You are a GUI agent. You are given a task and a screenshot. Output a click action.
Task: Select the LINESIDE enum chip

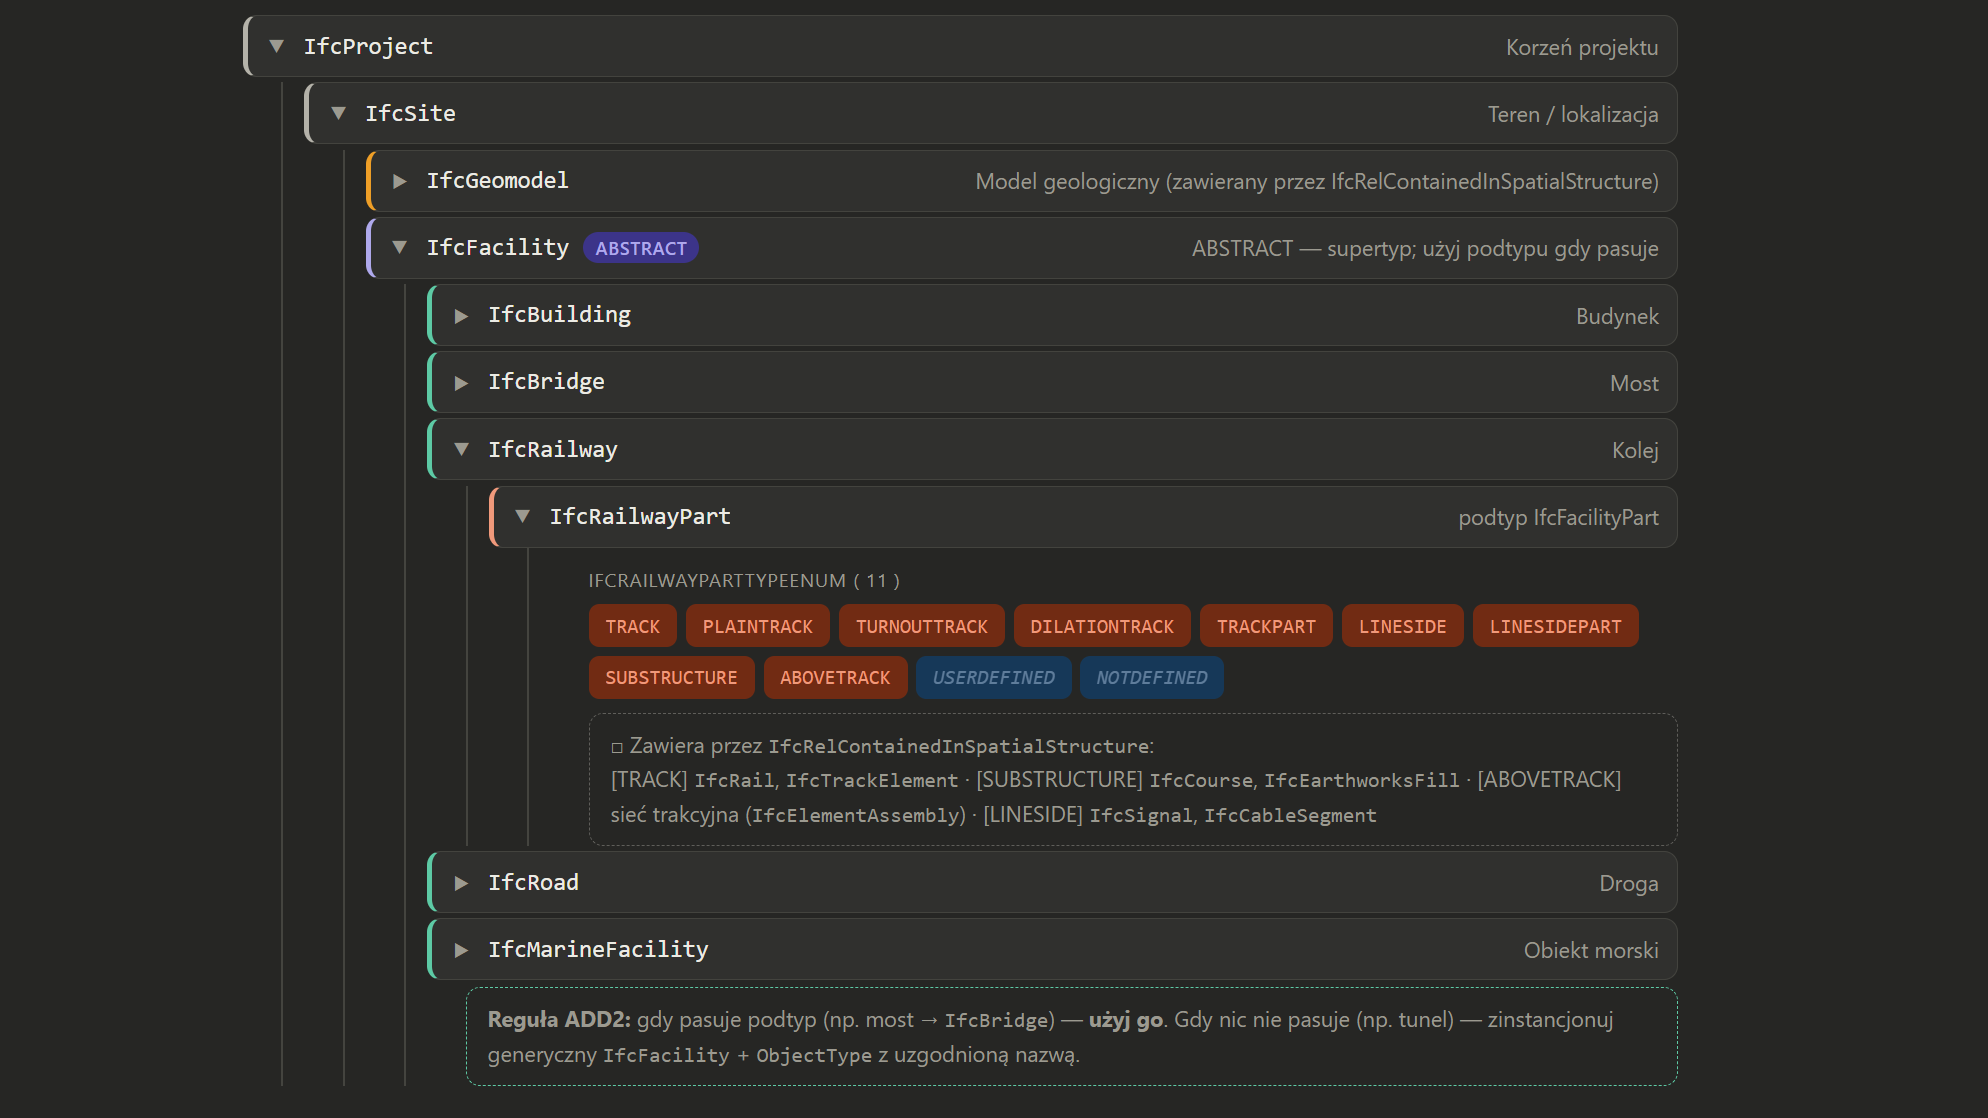(1402, 626)
